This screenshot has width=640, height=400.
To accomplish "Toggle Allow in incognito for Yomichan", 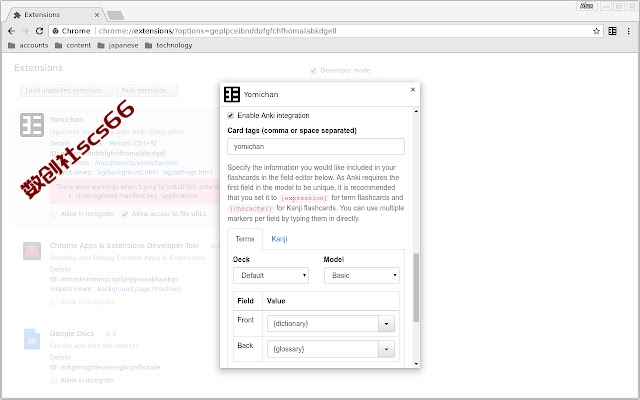I will point(53,214).
